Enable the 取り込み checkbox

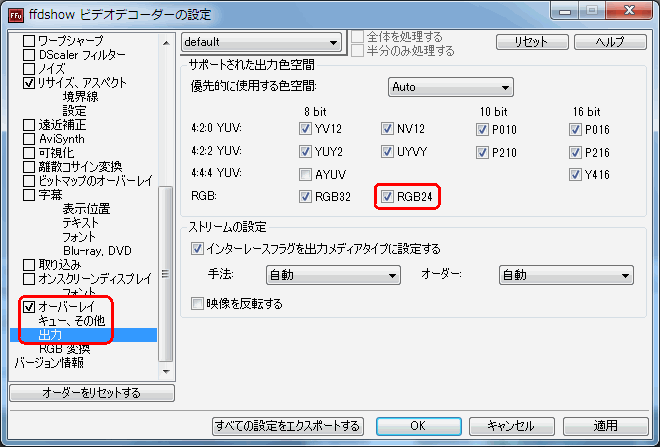pos(29,265)
